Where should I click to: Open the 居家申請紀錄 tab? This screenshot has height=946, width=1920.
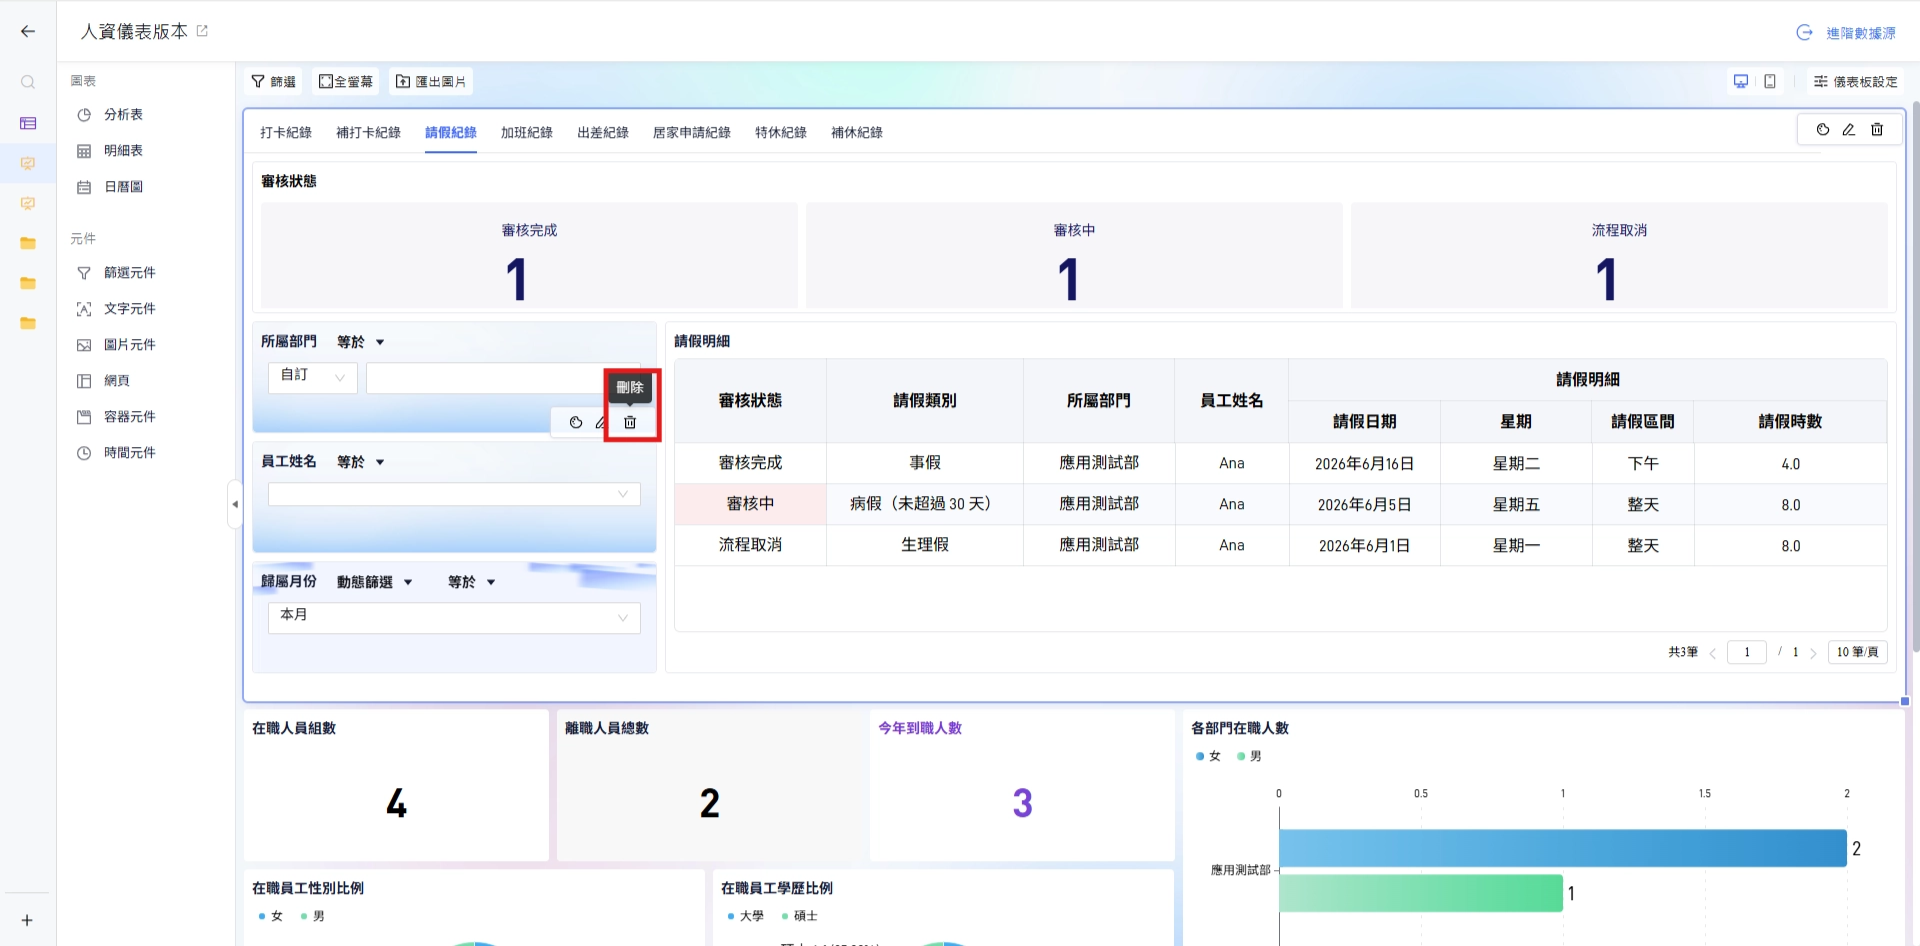click(692, 132)
